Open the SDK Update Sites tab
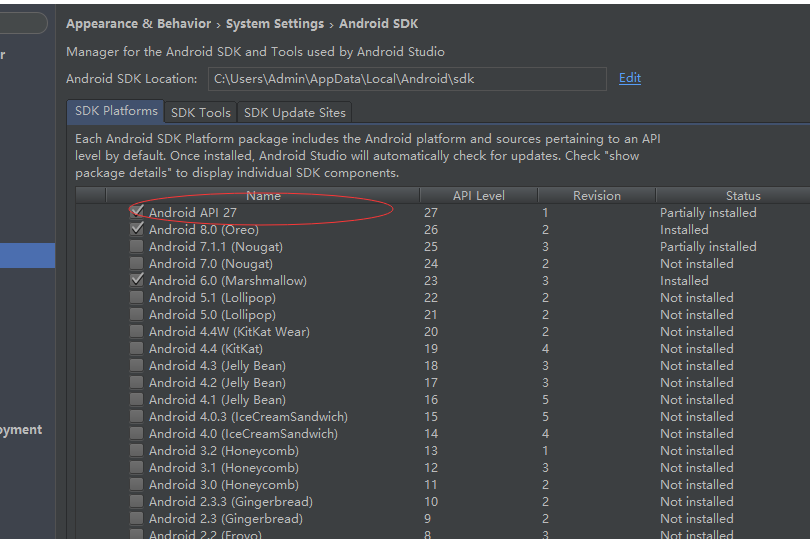810x539 pixels. pos(294,113)
